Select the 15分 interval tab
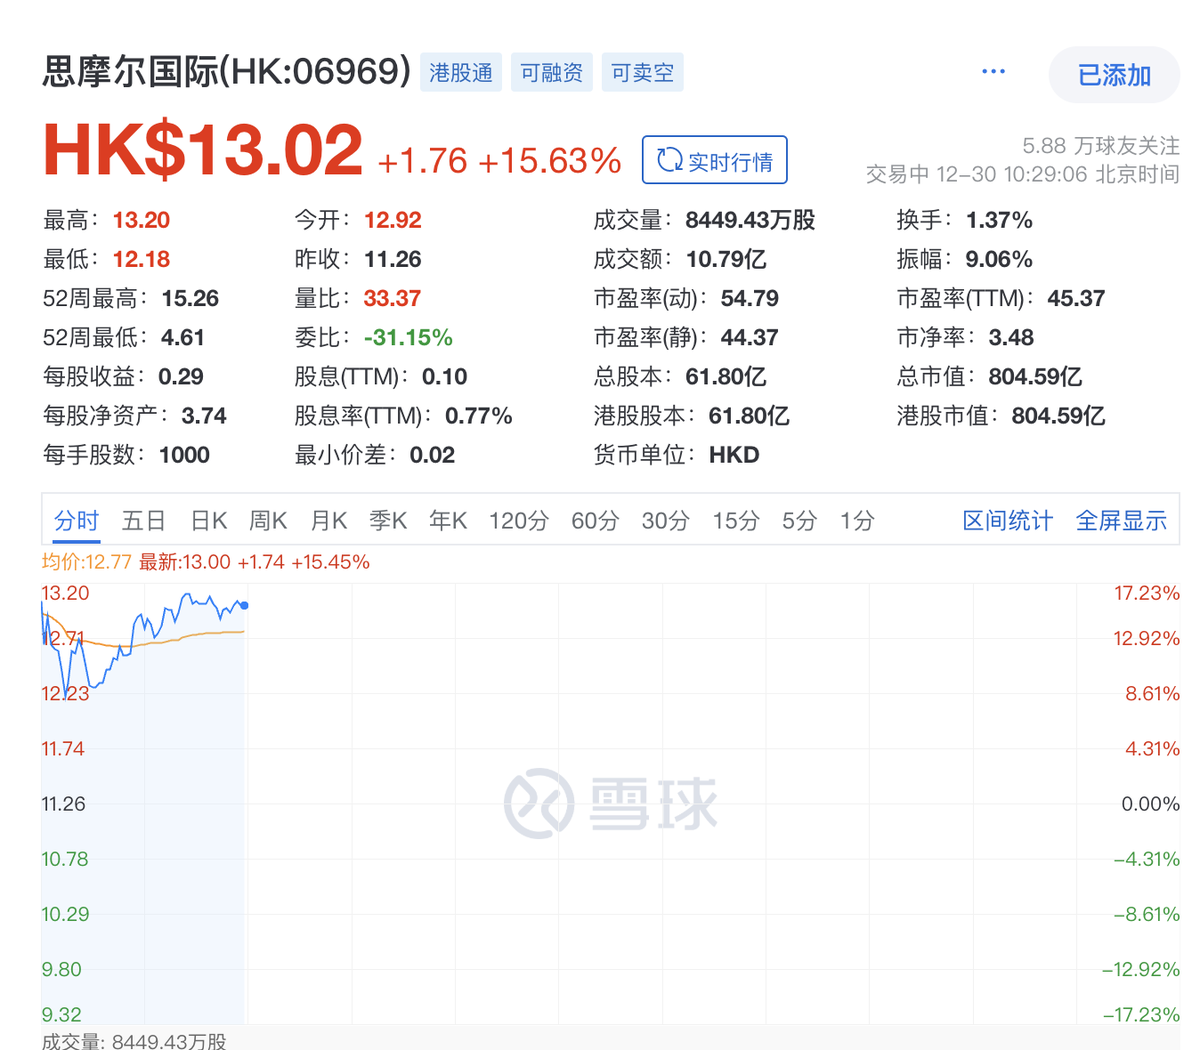 736,521
